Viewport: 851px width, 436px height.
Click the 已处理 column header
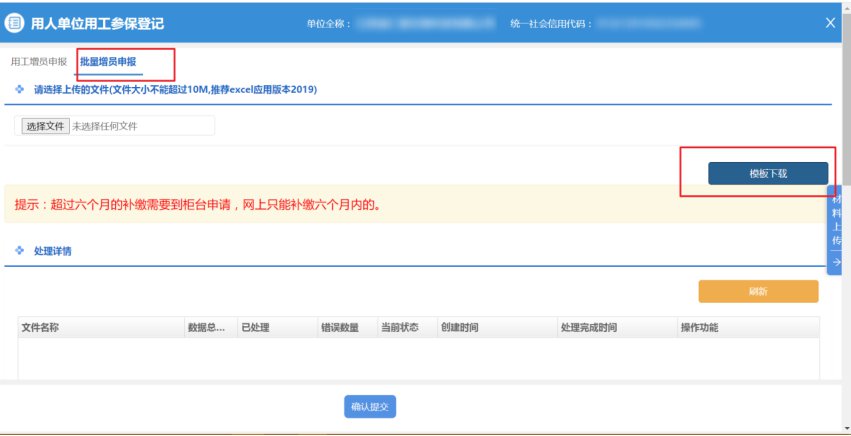pyautogui.click(x=255, y=327)
